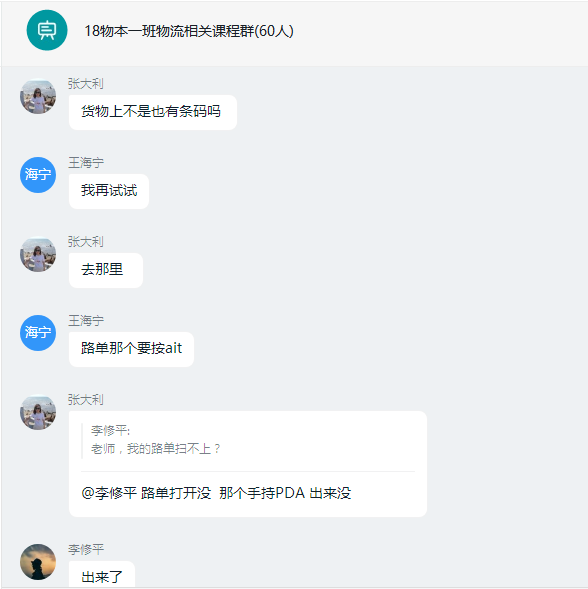Select the message bubble 货物上不是也有条码吗
This screenshot has width=588, height=589.
coord(153,112)
